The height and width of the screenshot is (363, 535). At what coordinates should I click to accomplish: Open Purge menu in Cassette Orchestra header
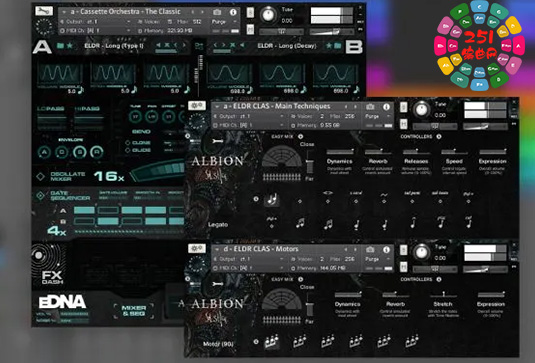(x=224, y=21)
